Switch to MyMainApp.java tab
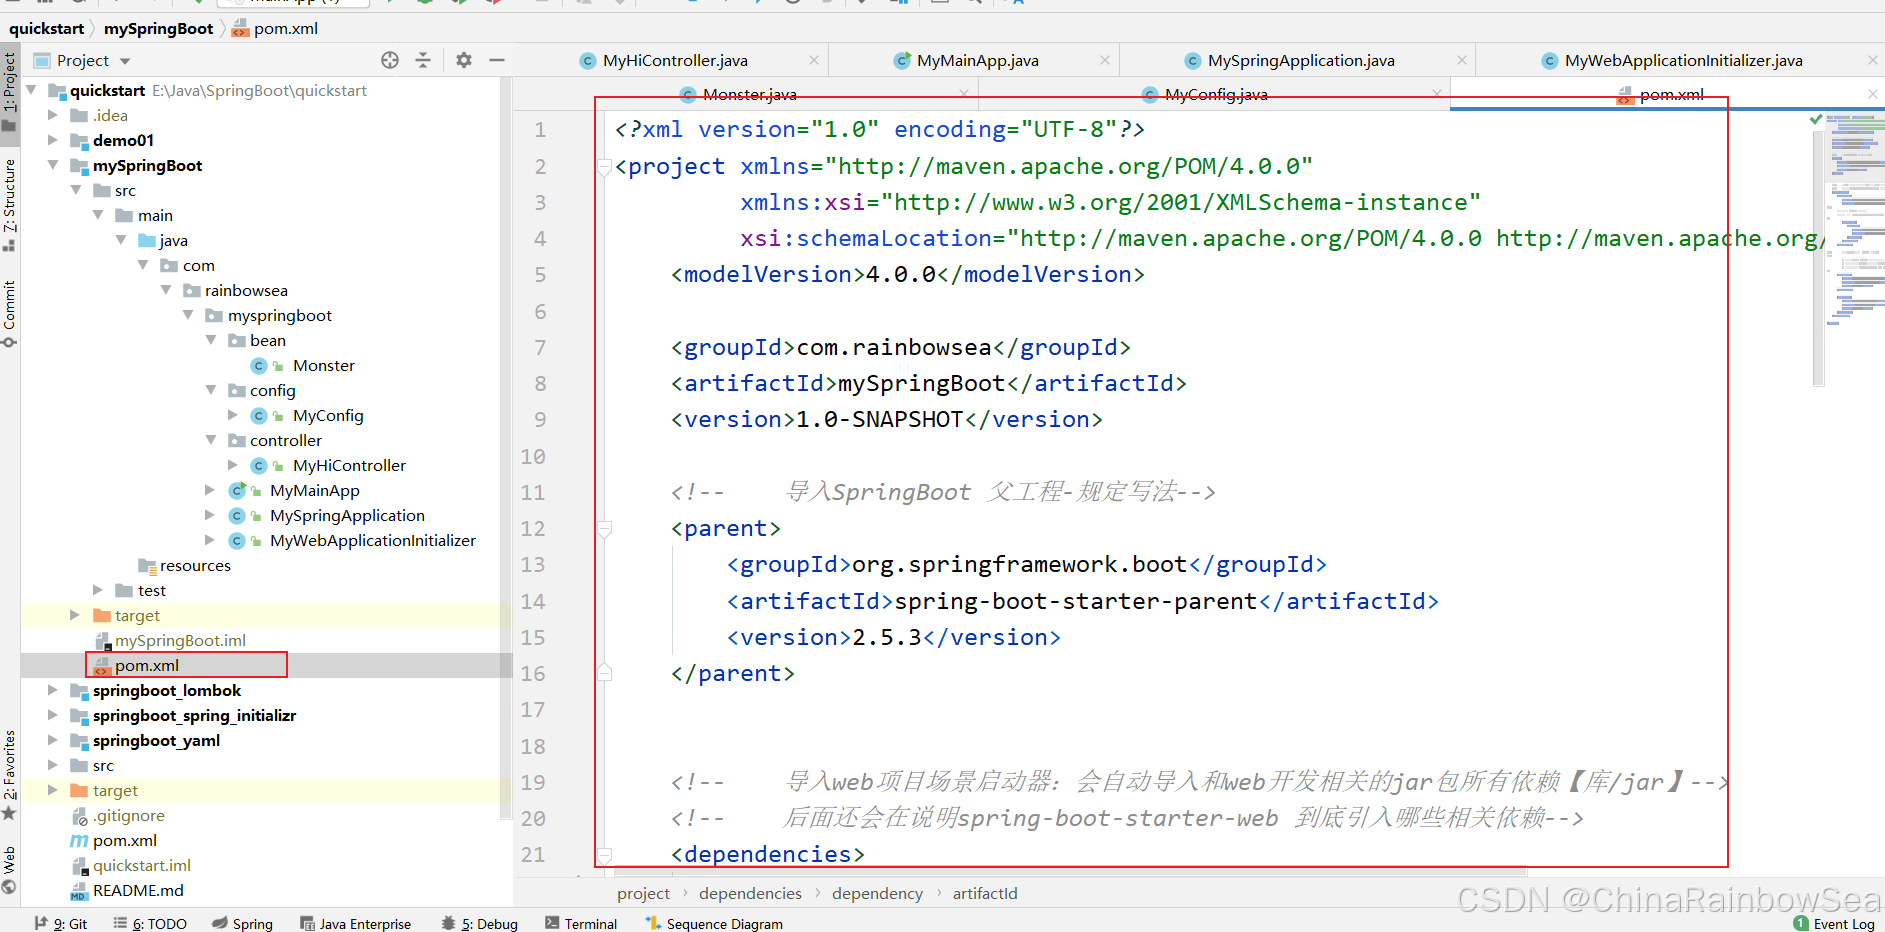The image size is (1885, 932). point(977,61)
